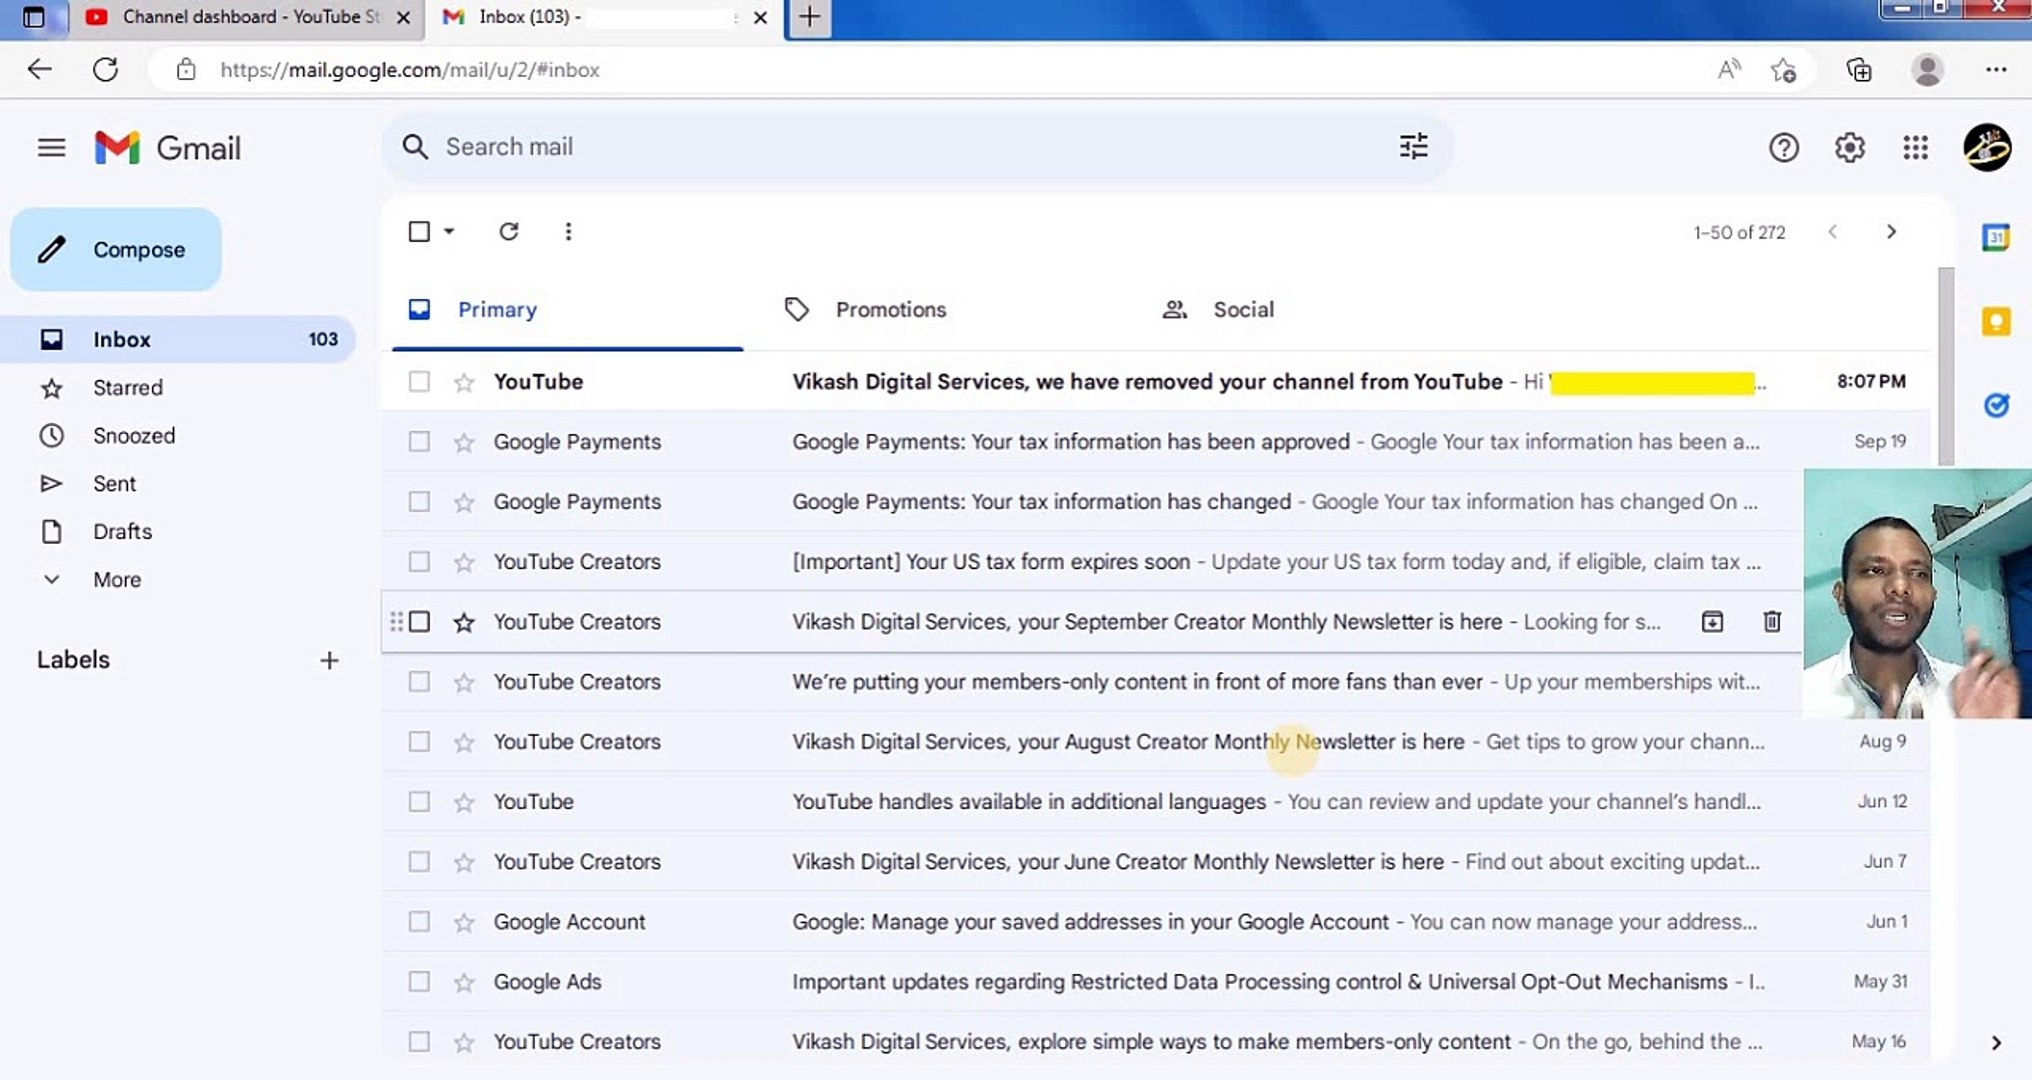
Task: Click the Compose button
Action: tap(115, 249)
